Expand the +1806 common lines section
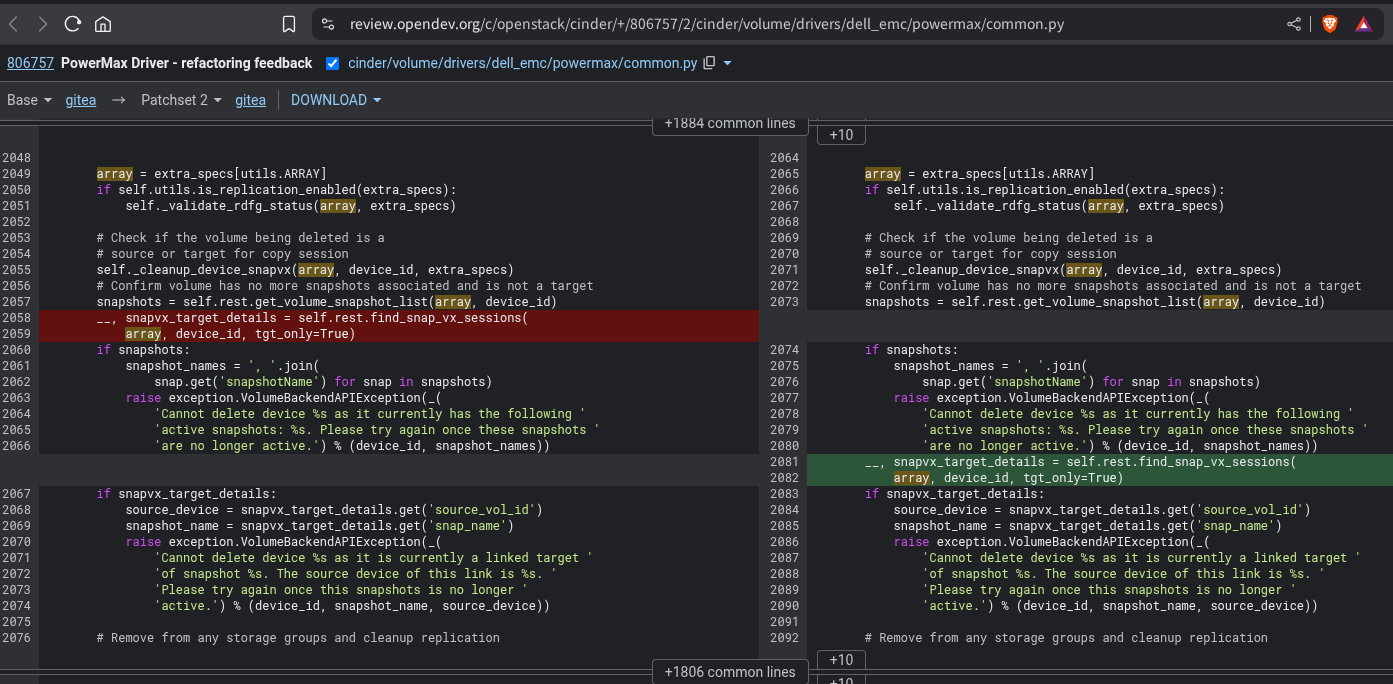The width and height of the screenshot is (1393, 684). tap(729, 672)
